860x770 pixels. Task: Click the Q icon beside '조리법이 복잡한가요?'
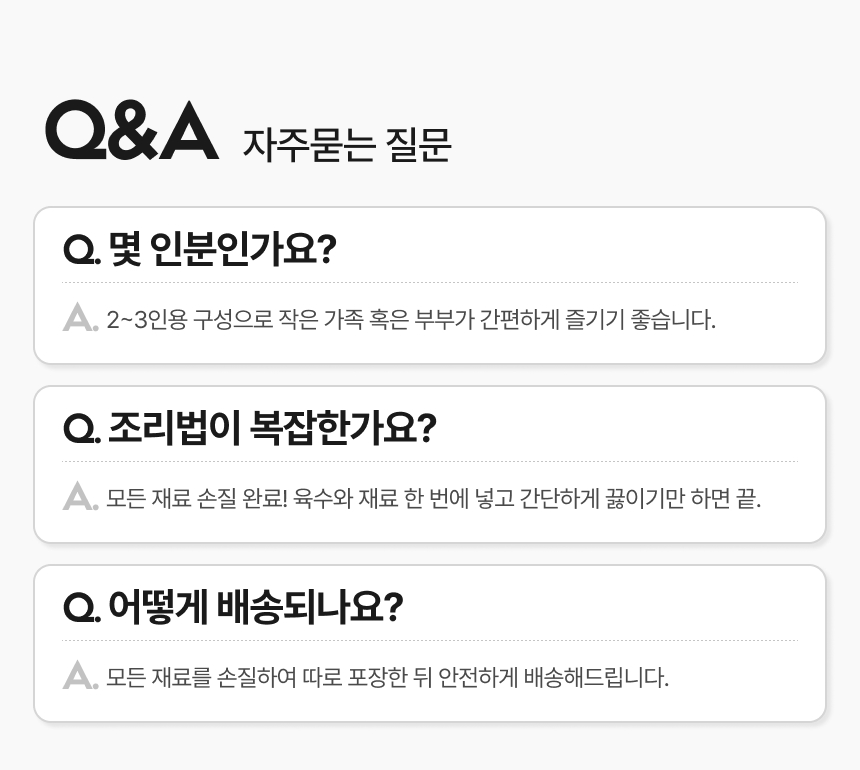[x=79, y=429]
